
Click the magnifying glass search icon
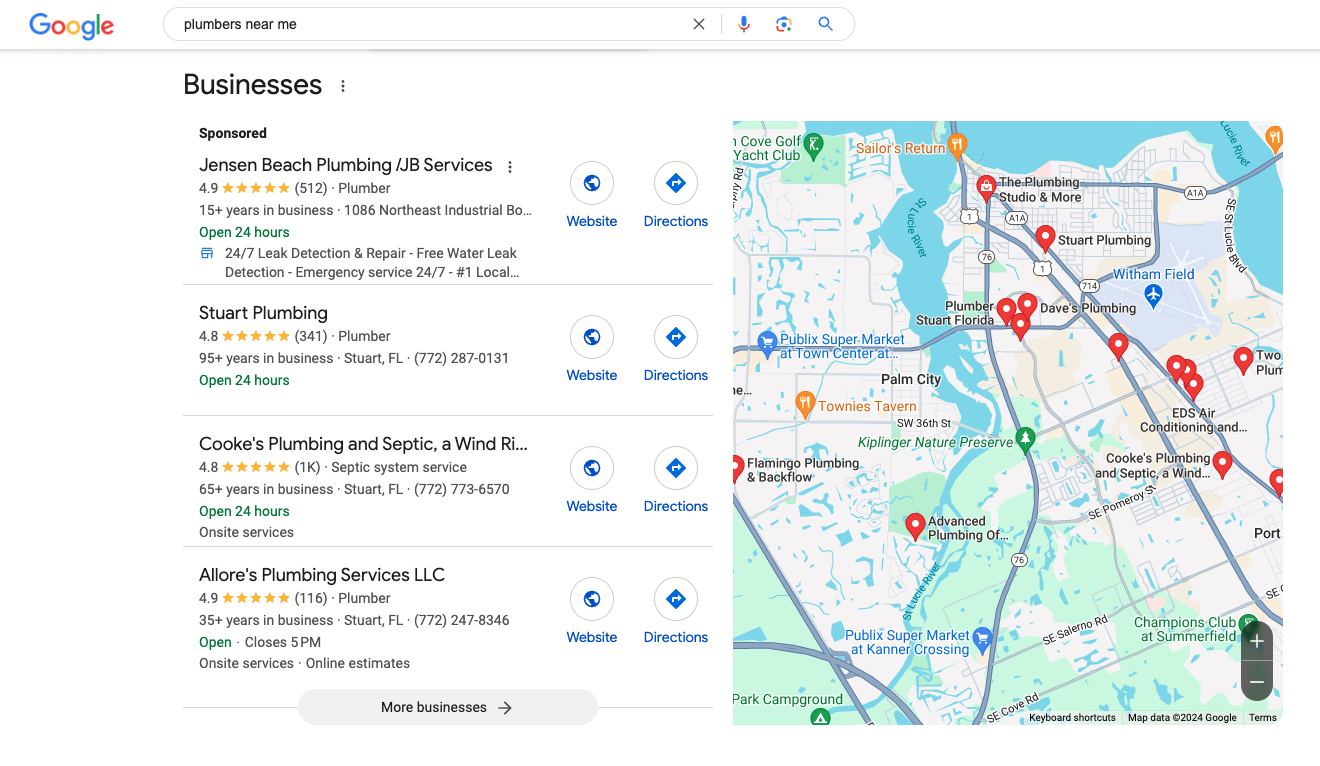(825, 24)
